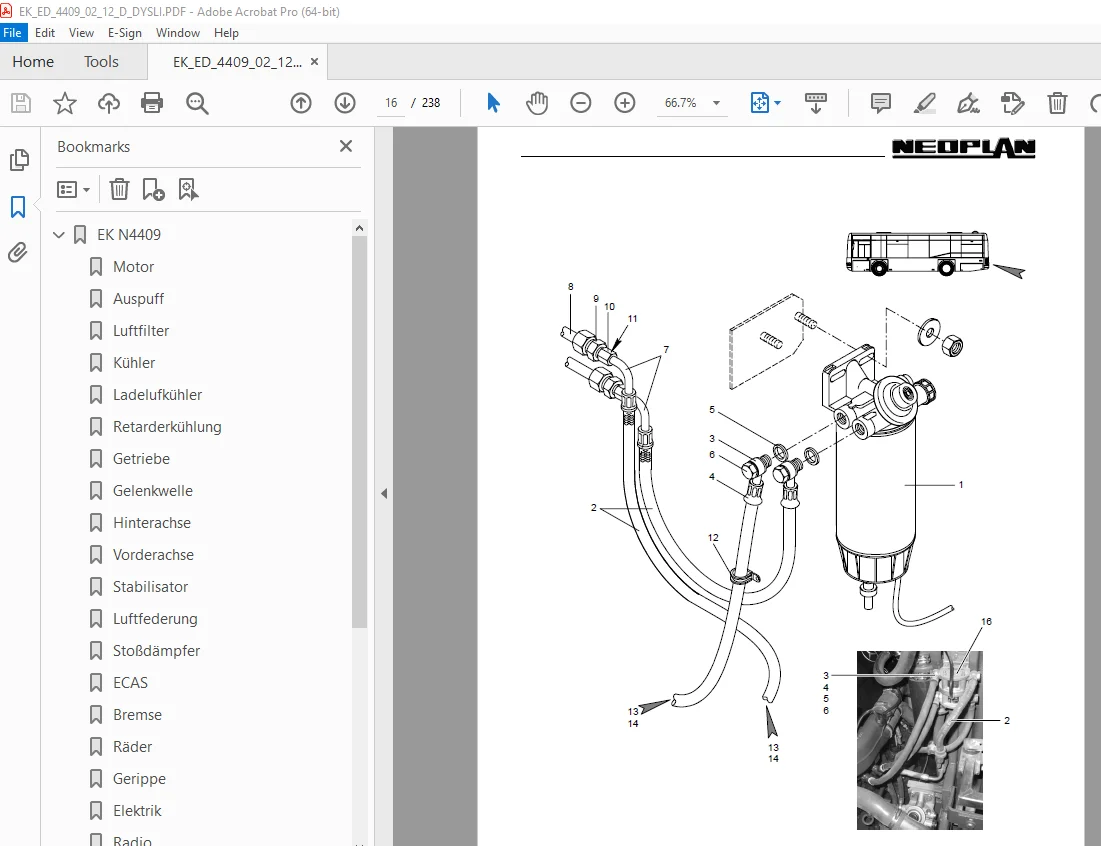1101x846 pixels.
Task: Zoom in with plus icon
Action: (x=624, y=103)
